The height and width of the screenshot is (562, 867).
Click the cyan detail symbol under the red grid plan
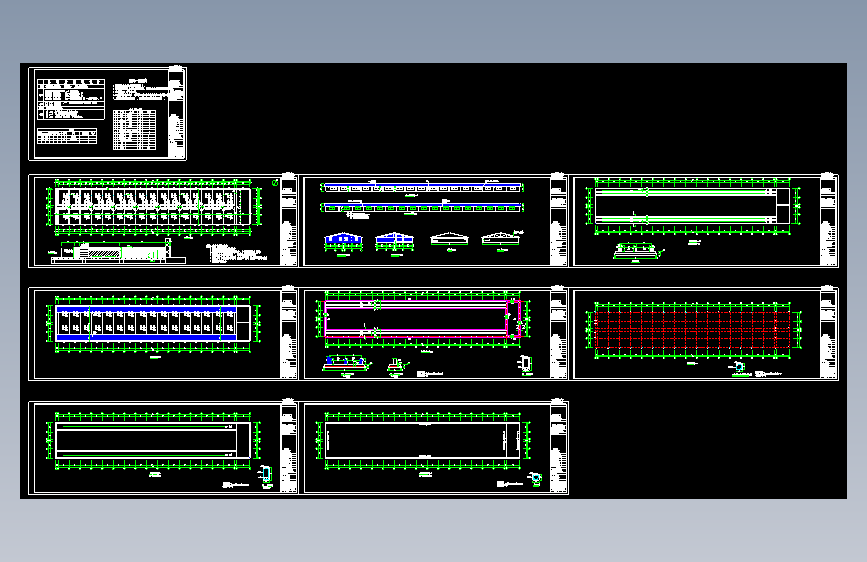[x=739, y=367]
